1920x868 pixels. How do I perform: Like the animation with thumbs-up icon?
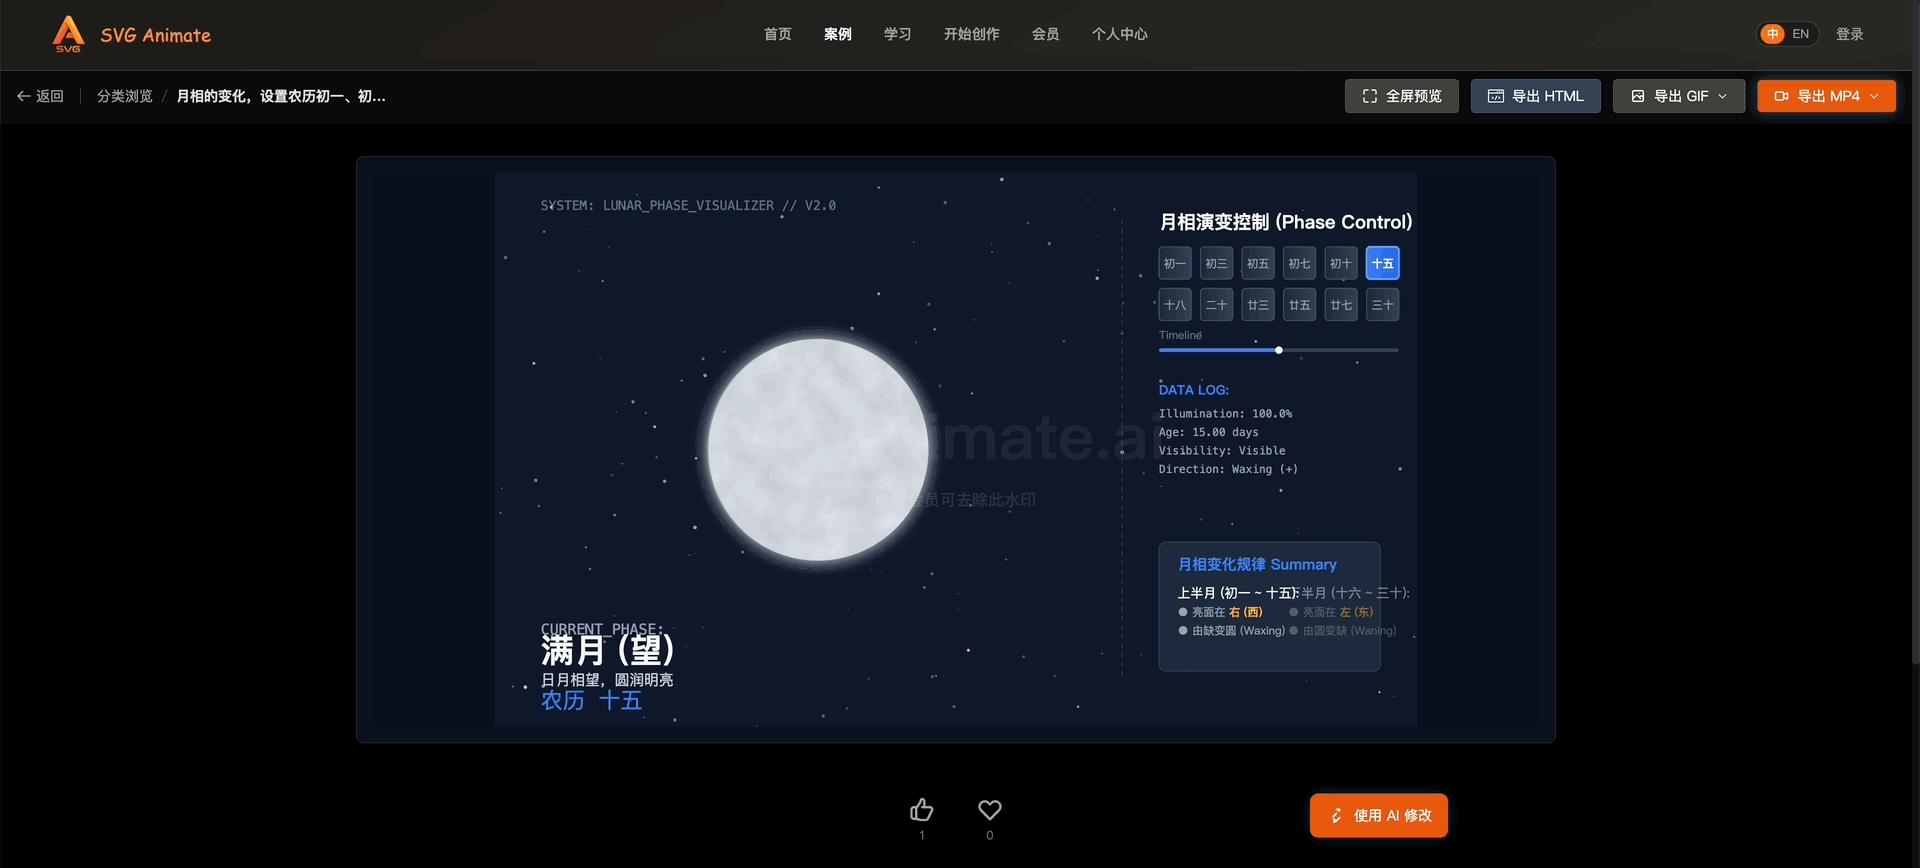click(921, 810)
